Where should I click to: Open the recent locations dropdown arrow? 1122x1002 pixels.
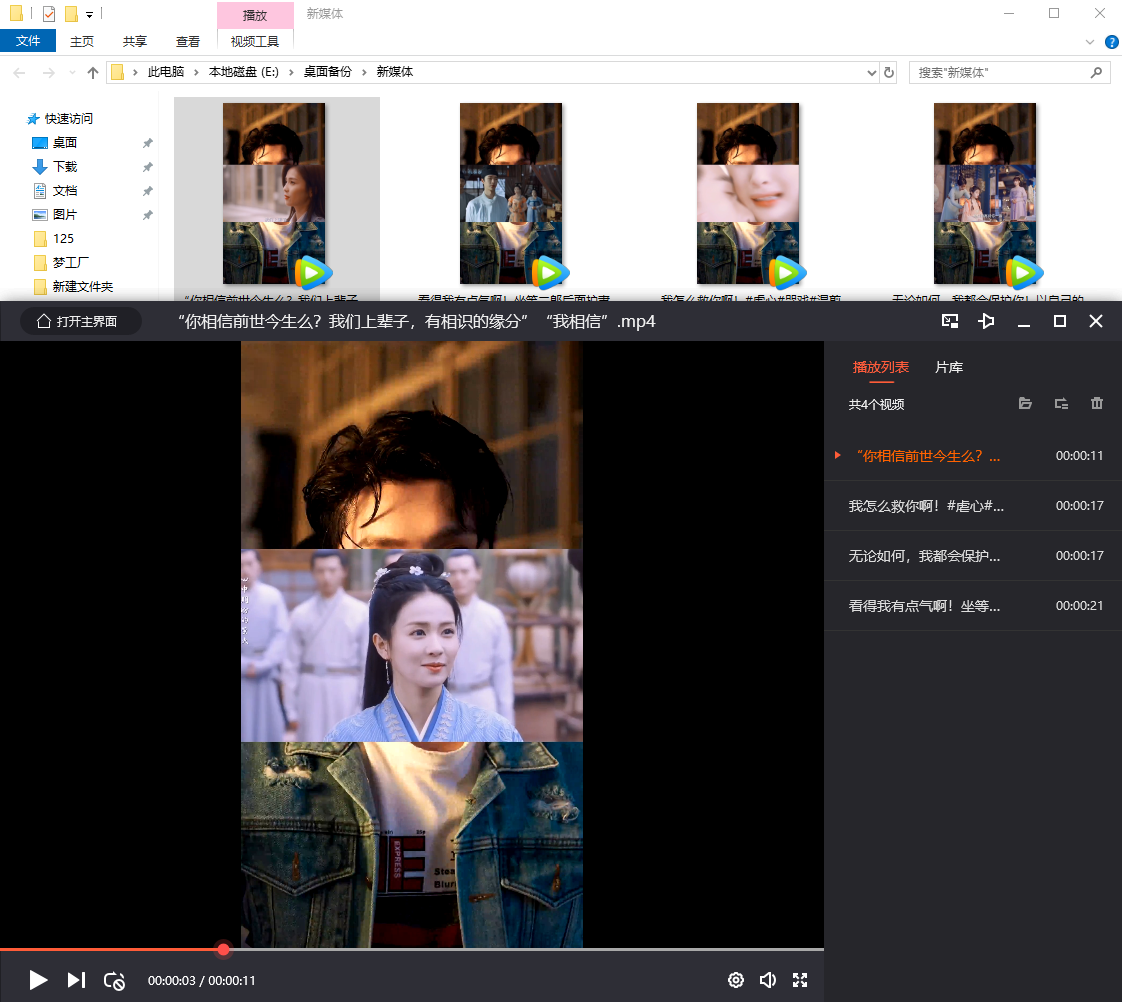pyautogui.click(x=72, y=73)
